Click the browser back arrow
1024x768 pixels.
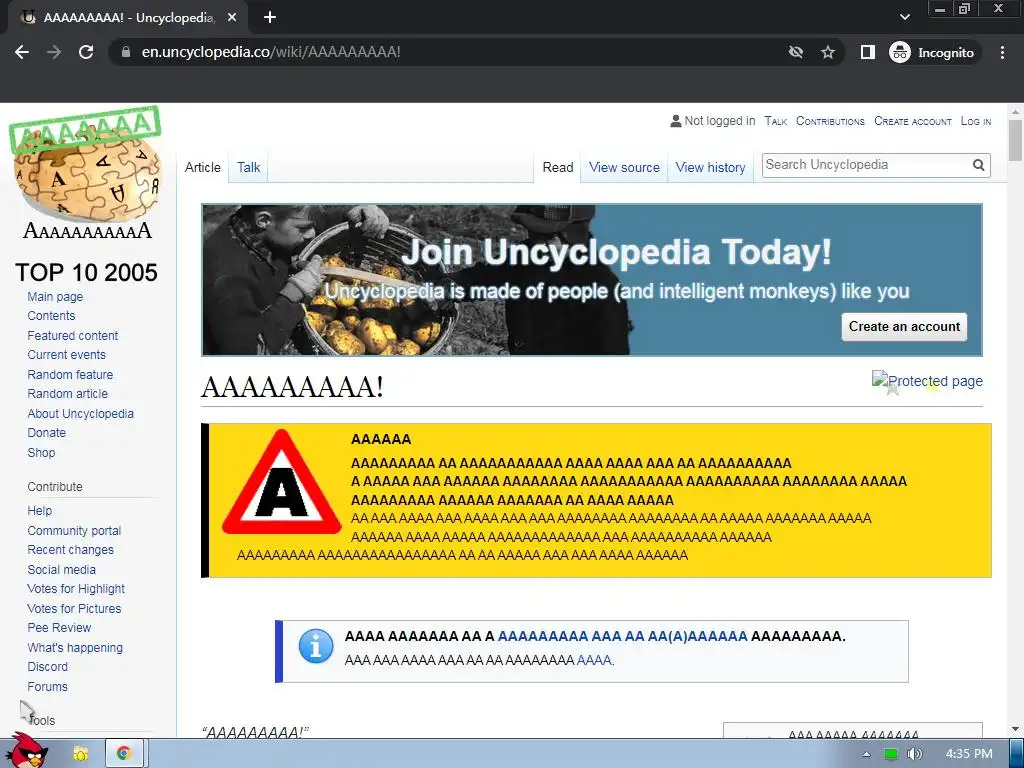click(22, 52)
